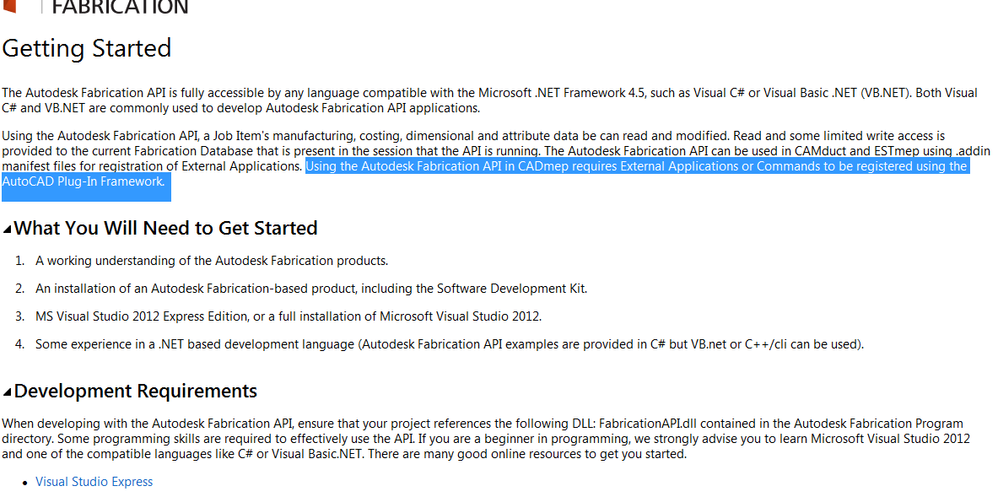Click the bullet beside Visual Studio Express

24,483
